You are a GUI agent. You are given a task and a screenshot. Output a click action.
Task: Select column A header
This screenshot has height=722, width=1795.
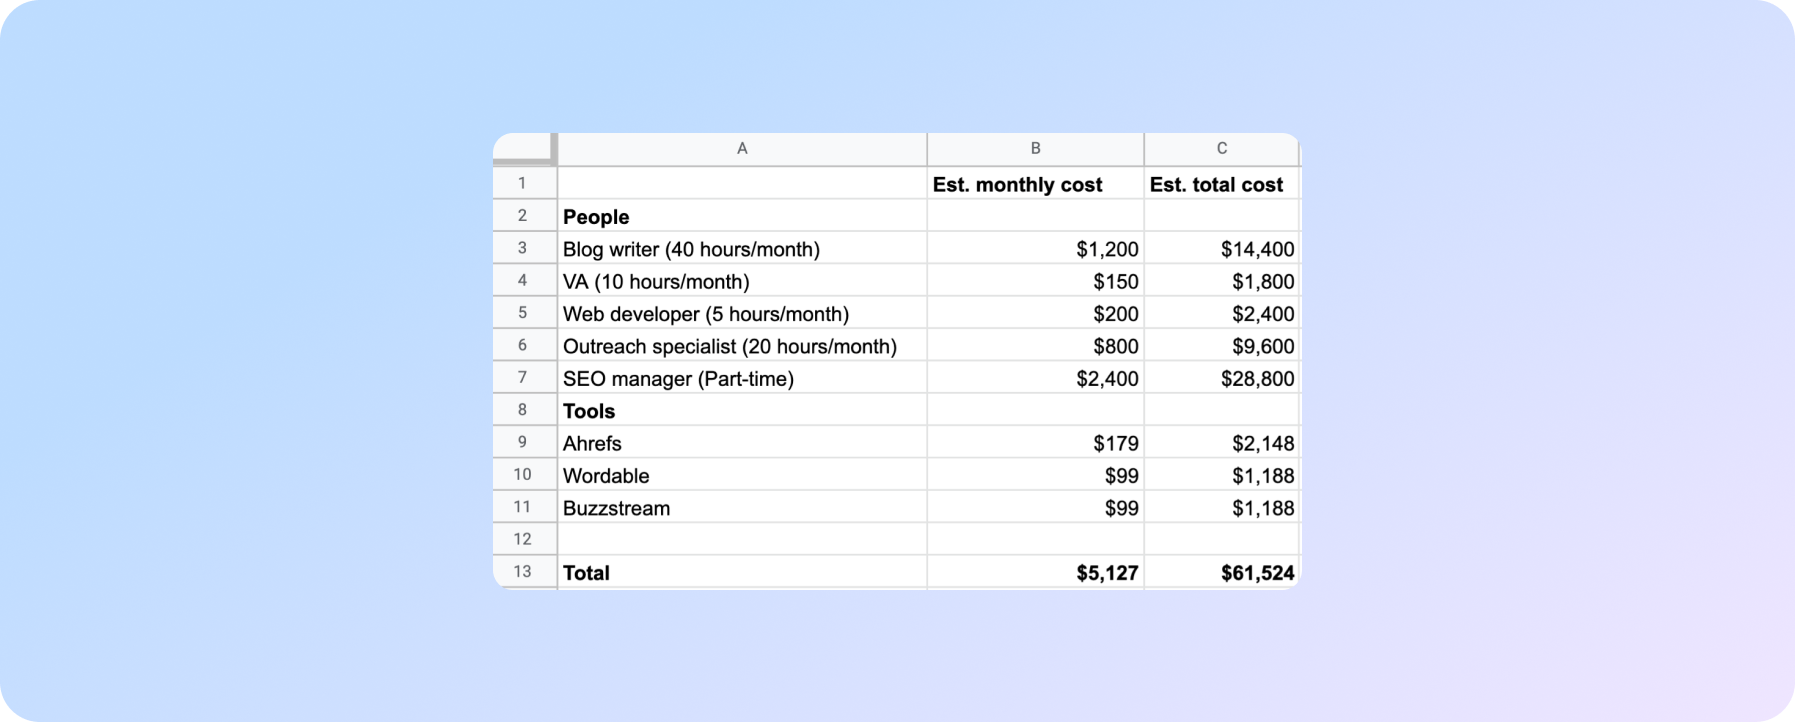coord(741,148)
